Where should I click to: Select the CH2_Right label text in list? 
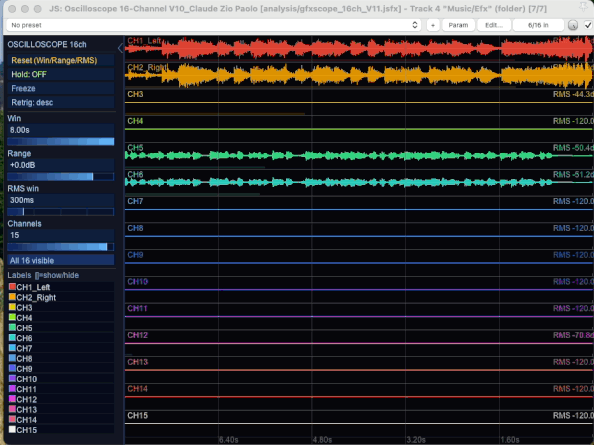(36, 298)
